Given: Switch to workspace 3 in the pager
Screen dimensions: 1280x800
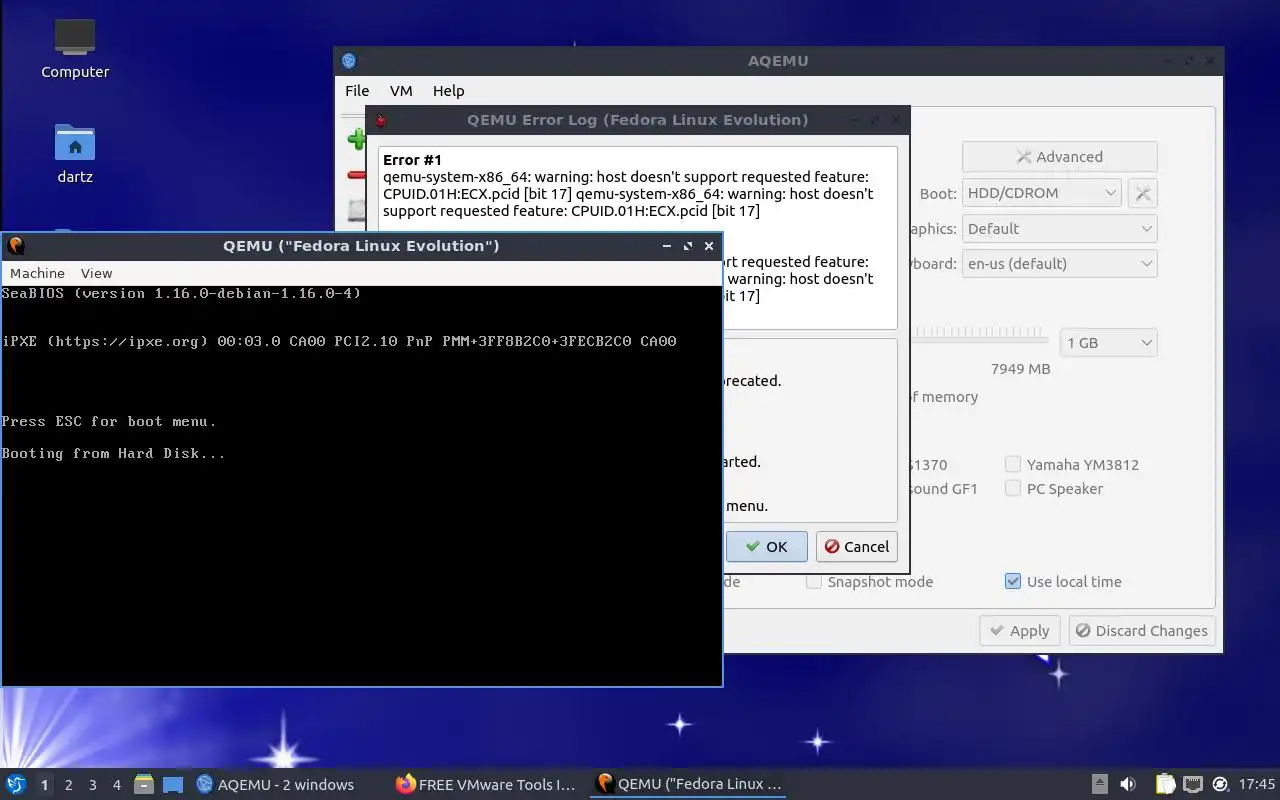Looking at the screenshot, I should click(x=92, y=784).
